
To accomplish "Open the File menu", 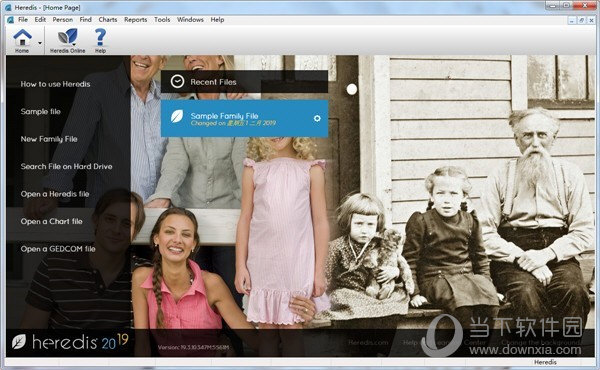I will [23, 20].
